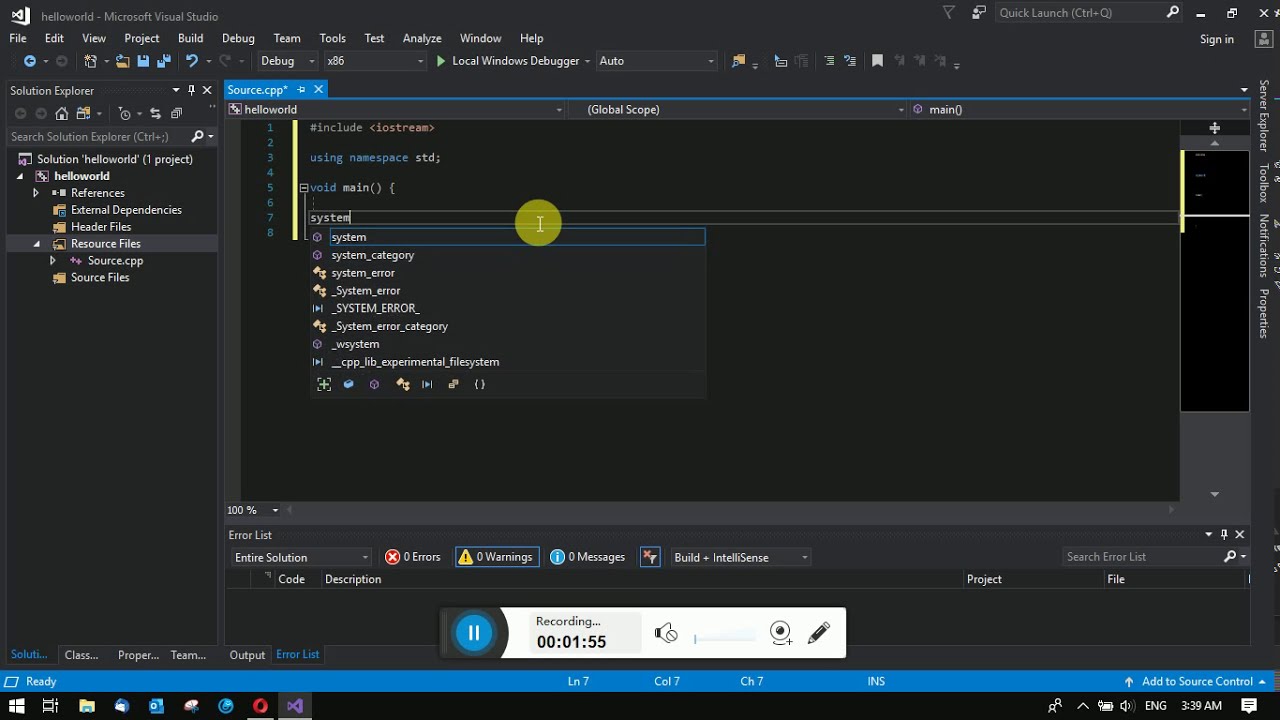Click the notifications filter flag icon
Viewport: 1280px width, 720px height.
tap(949, 13)
